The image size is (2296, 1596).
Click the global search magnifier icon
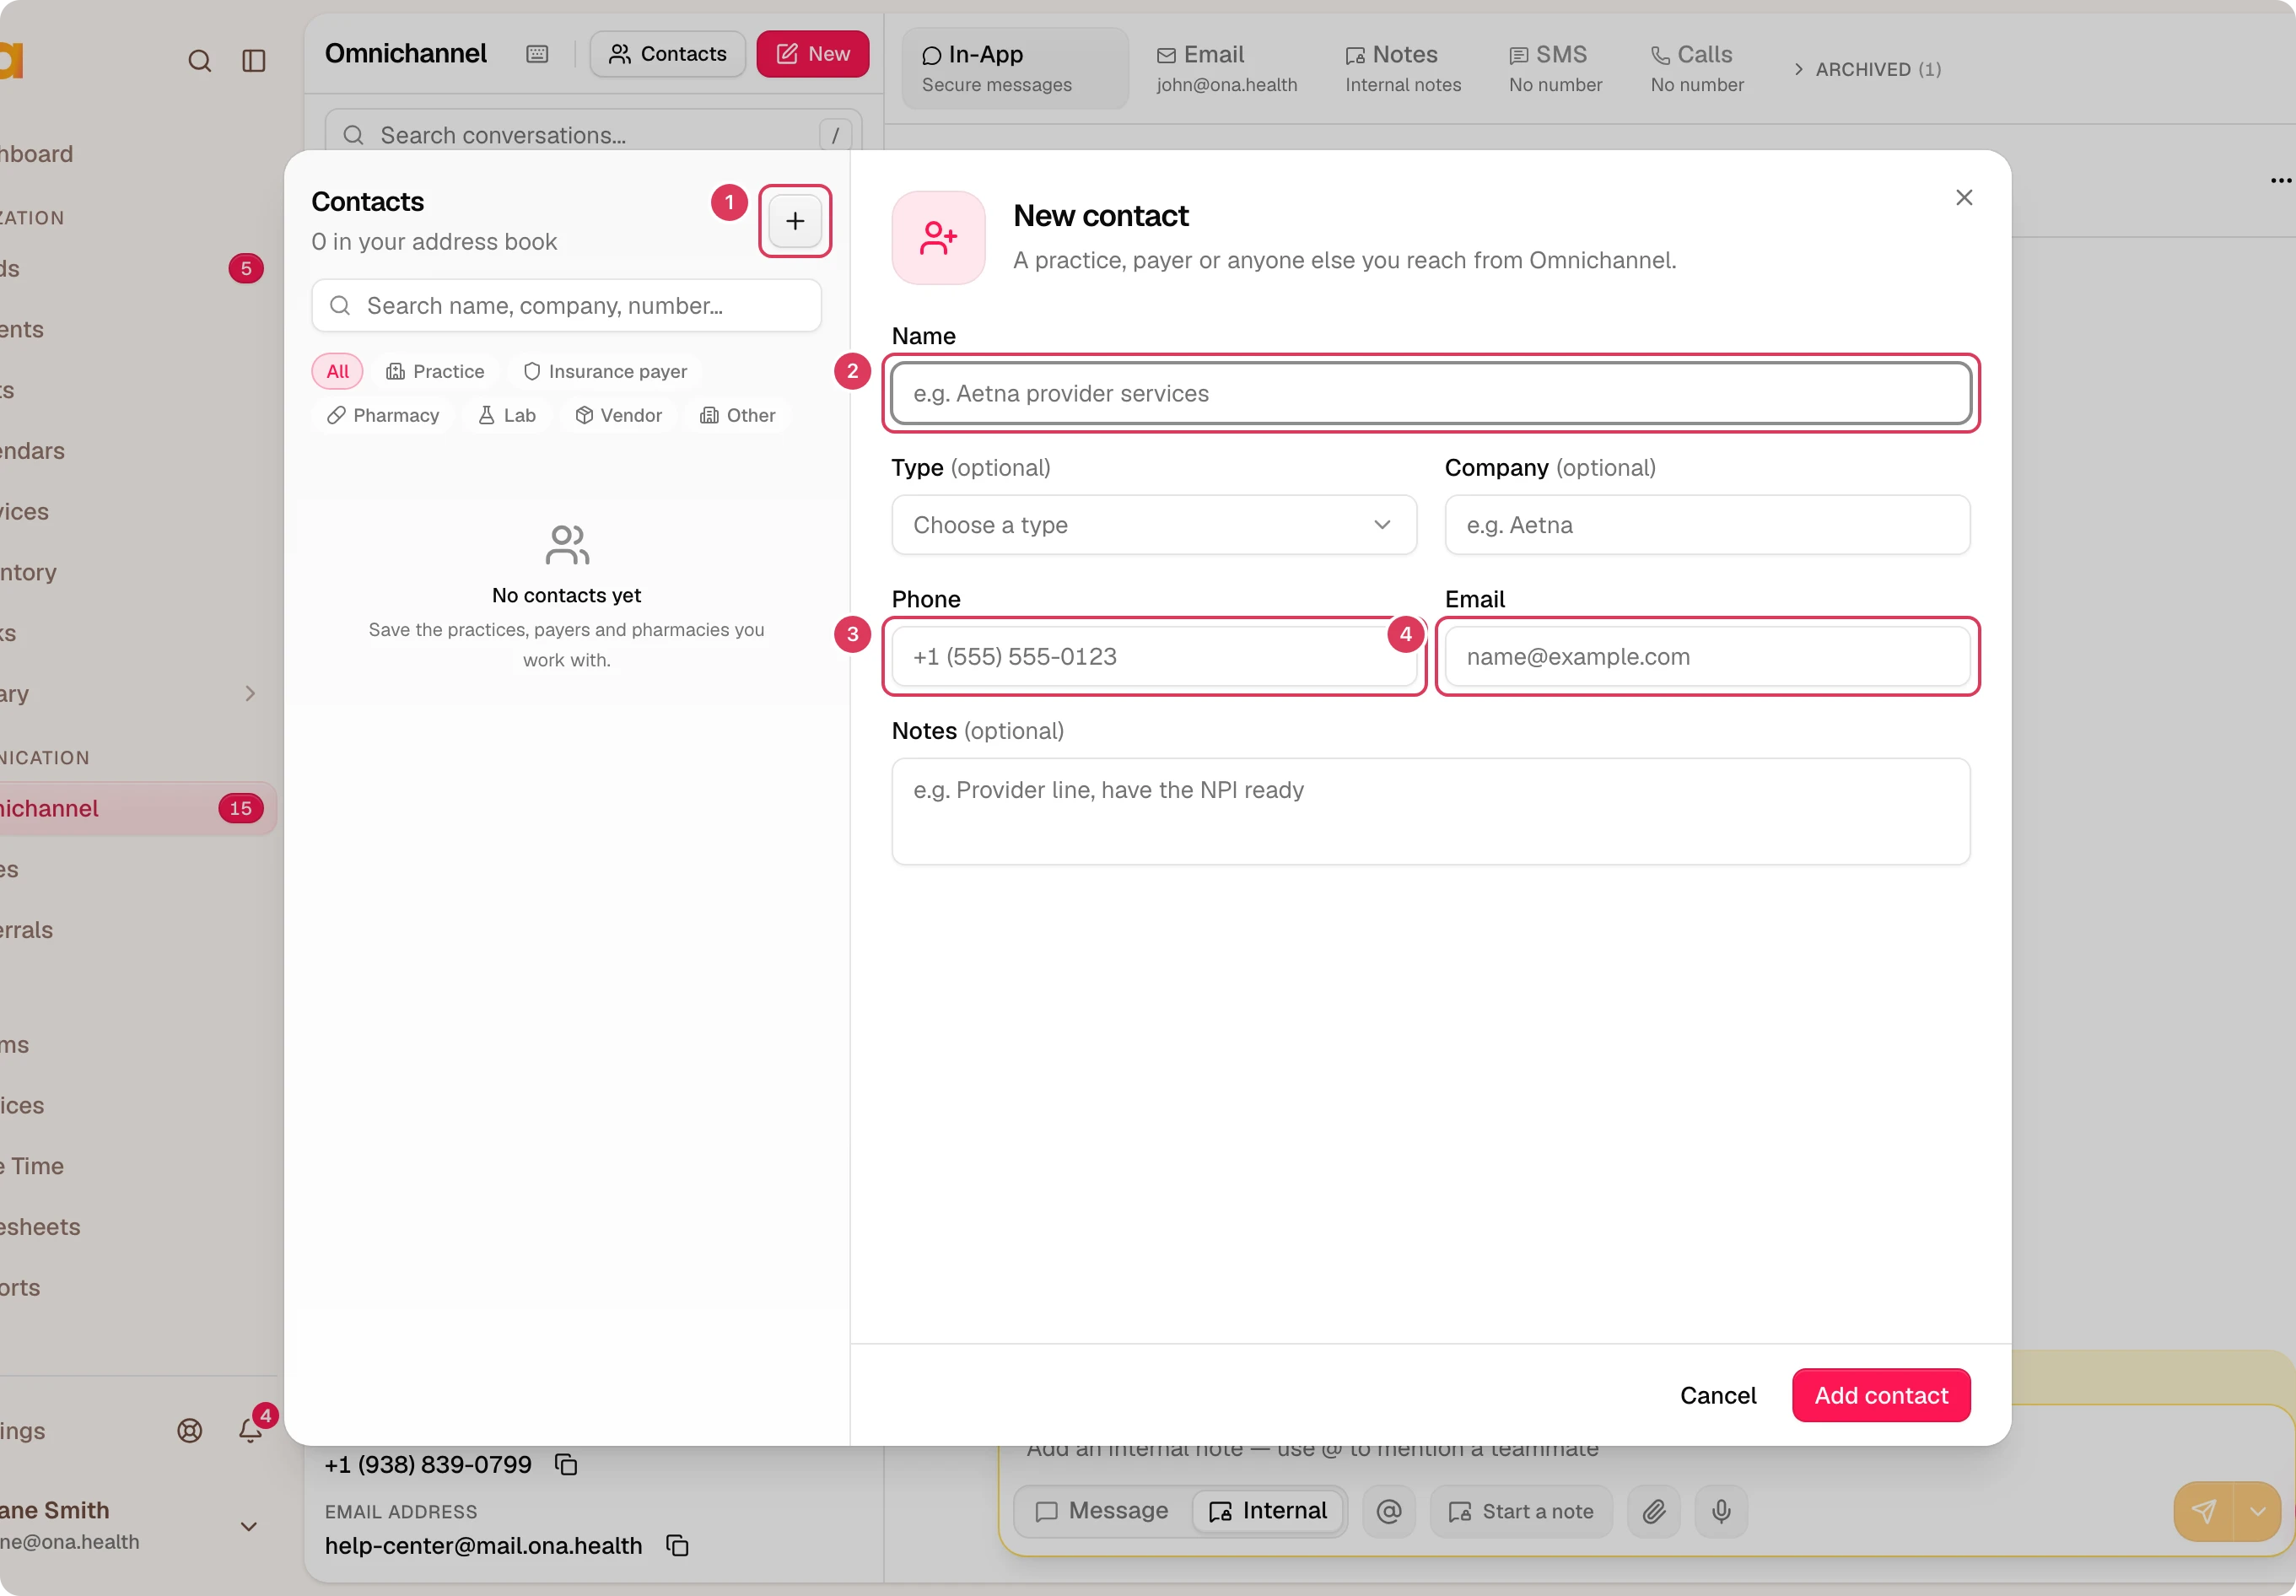point(200,61)
